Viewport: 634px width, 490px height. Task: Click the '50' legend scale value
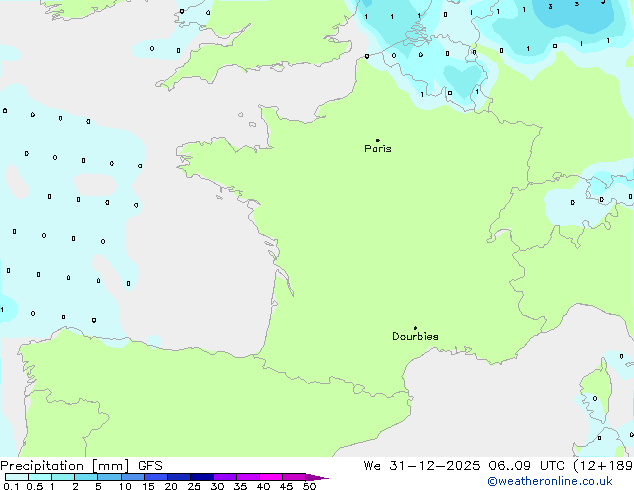(x=309, y=486)
